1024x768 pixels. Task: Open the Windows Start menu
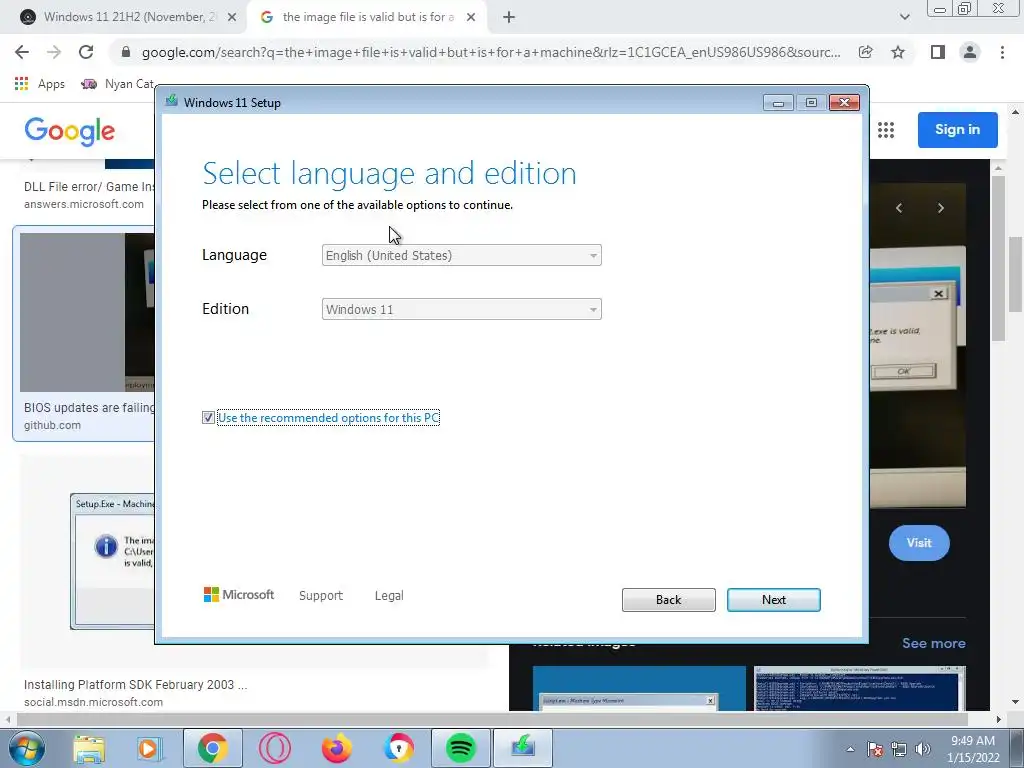click(26, 748)
